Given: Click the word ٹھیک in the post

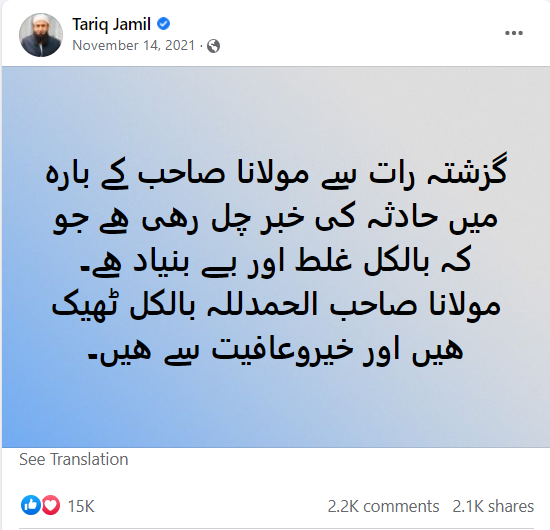Looking at the screenshot, I should pyautogui.click(x=87, y=304).
